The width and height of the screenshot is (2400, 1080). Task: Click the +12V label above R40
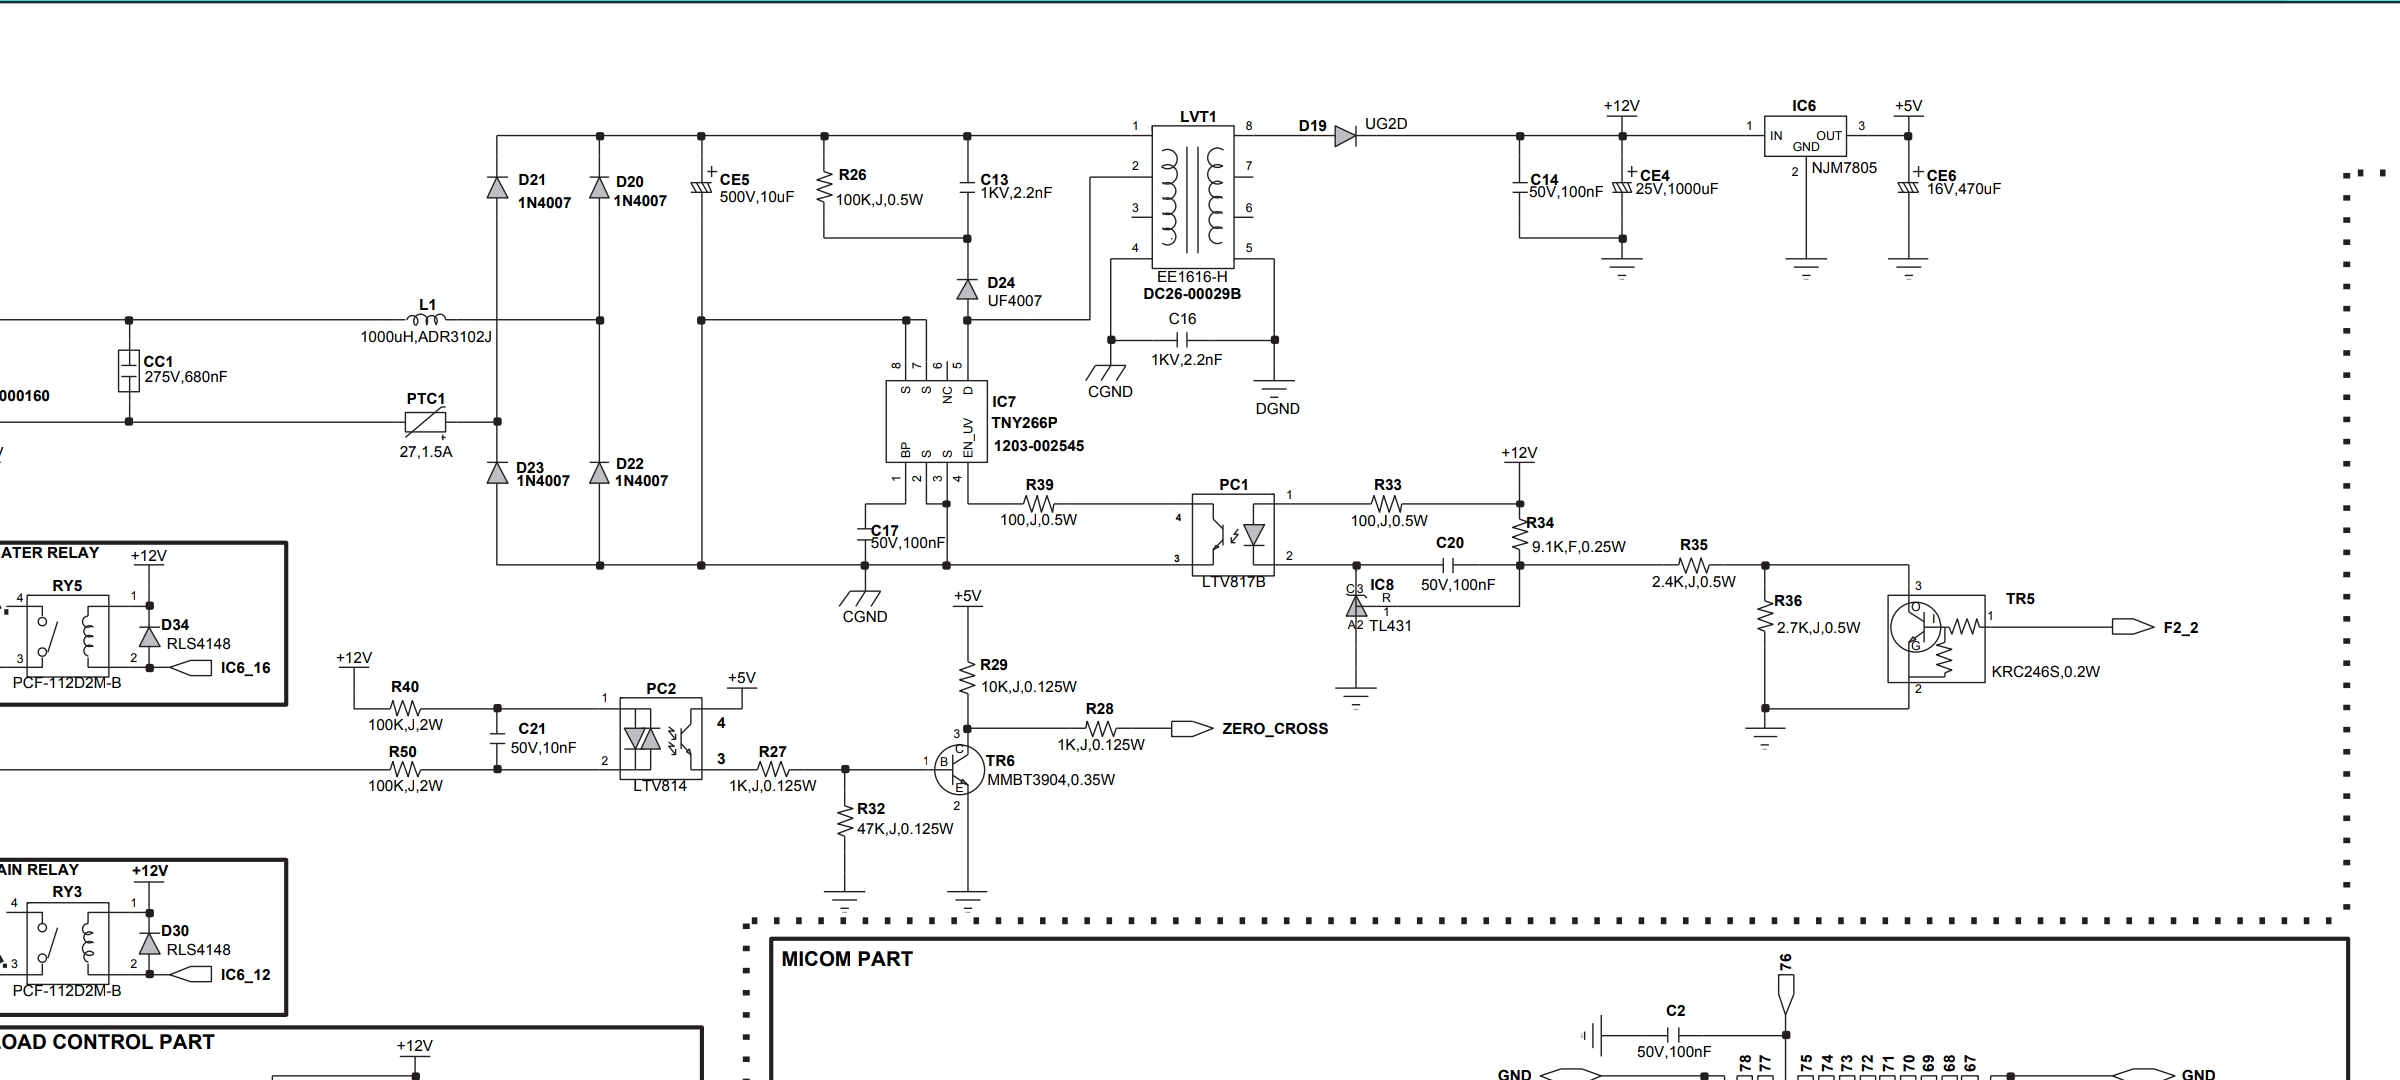354,658
